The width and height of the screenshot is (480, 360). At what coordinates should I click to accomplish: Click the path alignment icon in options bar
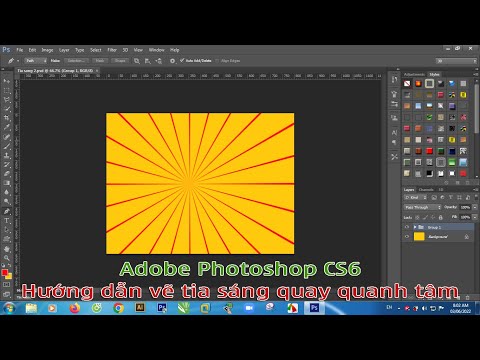point(148,61)
